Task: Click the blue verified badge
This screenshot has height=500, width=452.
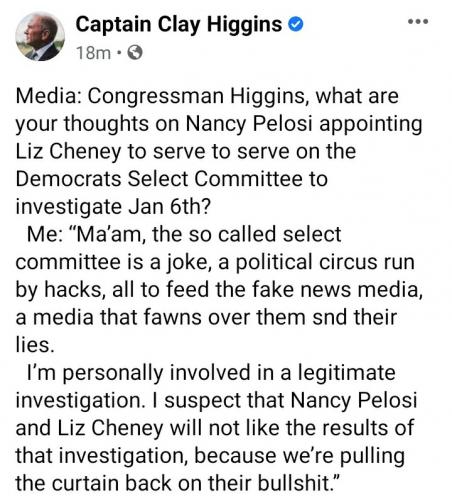Action: point(295,25)
